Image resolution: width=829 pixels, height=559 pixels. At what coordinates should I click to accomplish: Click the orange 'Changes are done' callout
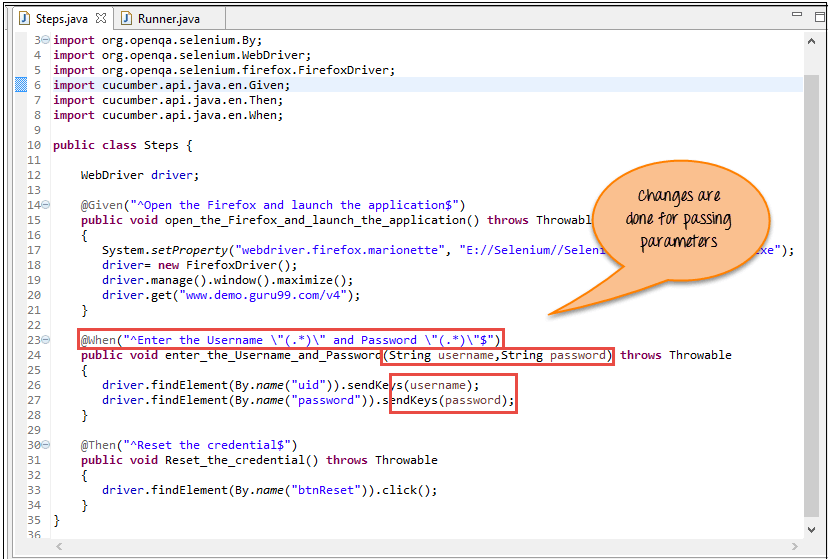coord(678,218)
